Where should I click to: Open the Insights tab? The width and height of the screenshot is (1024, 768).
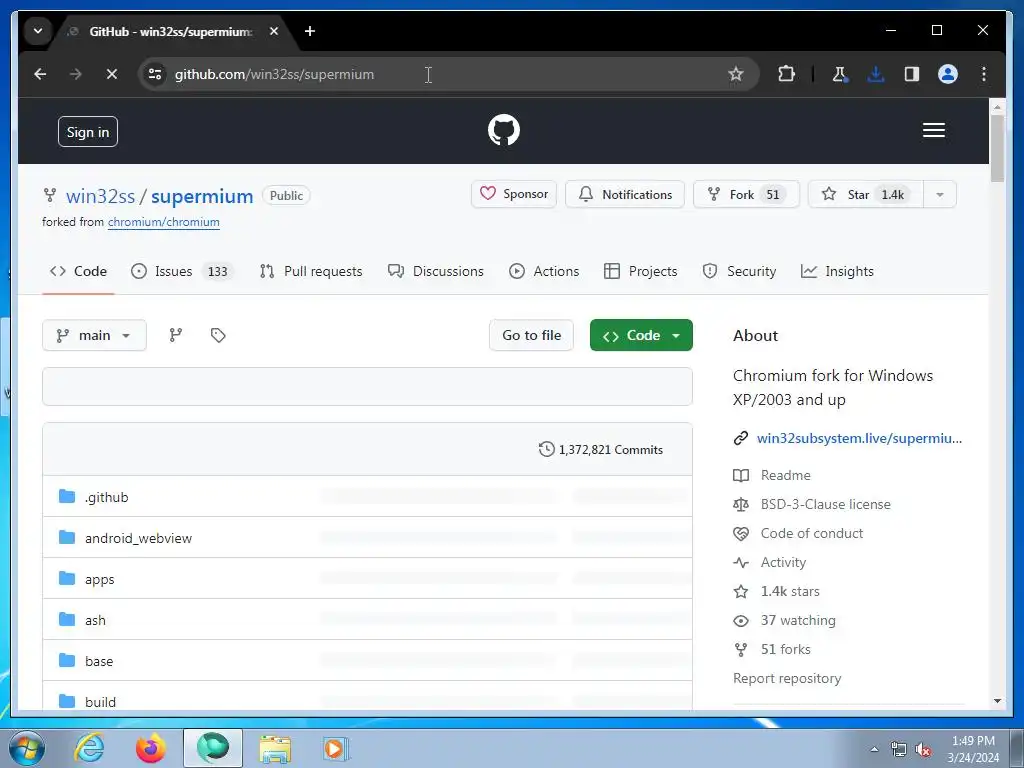click(837, 271)
